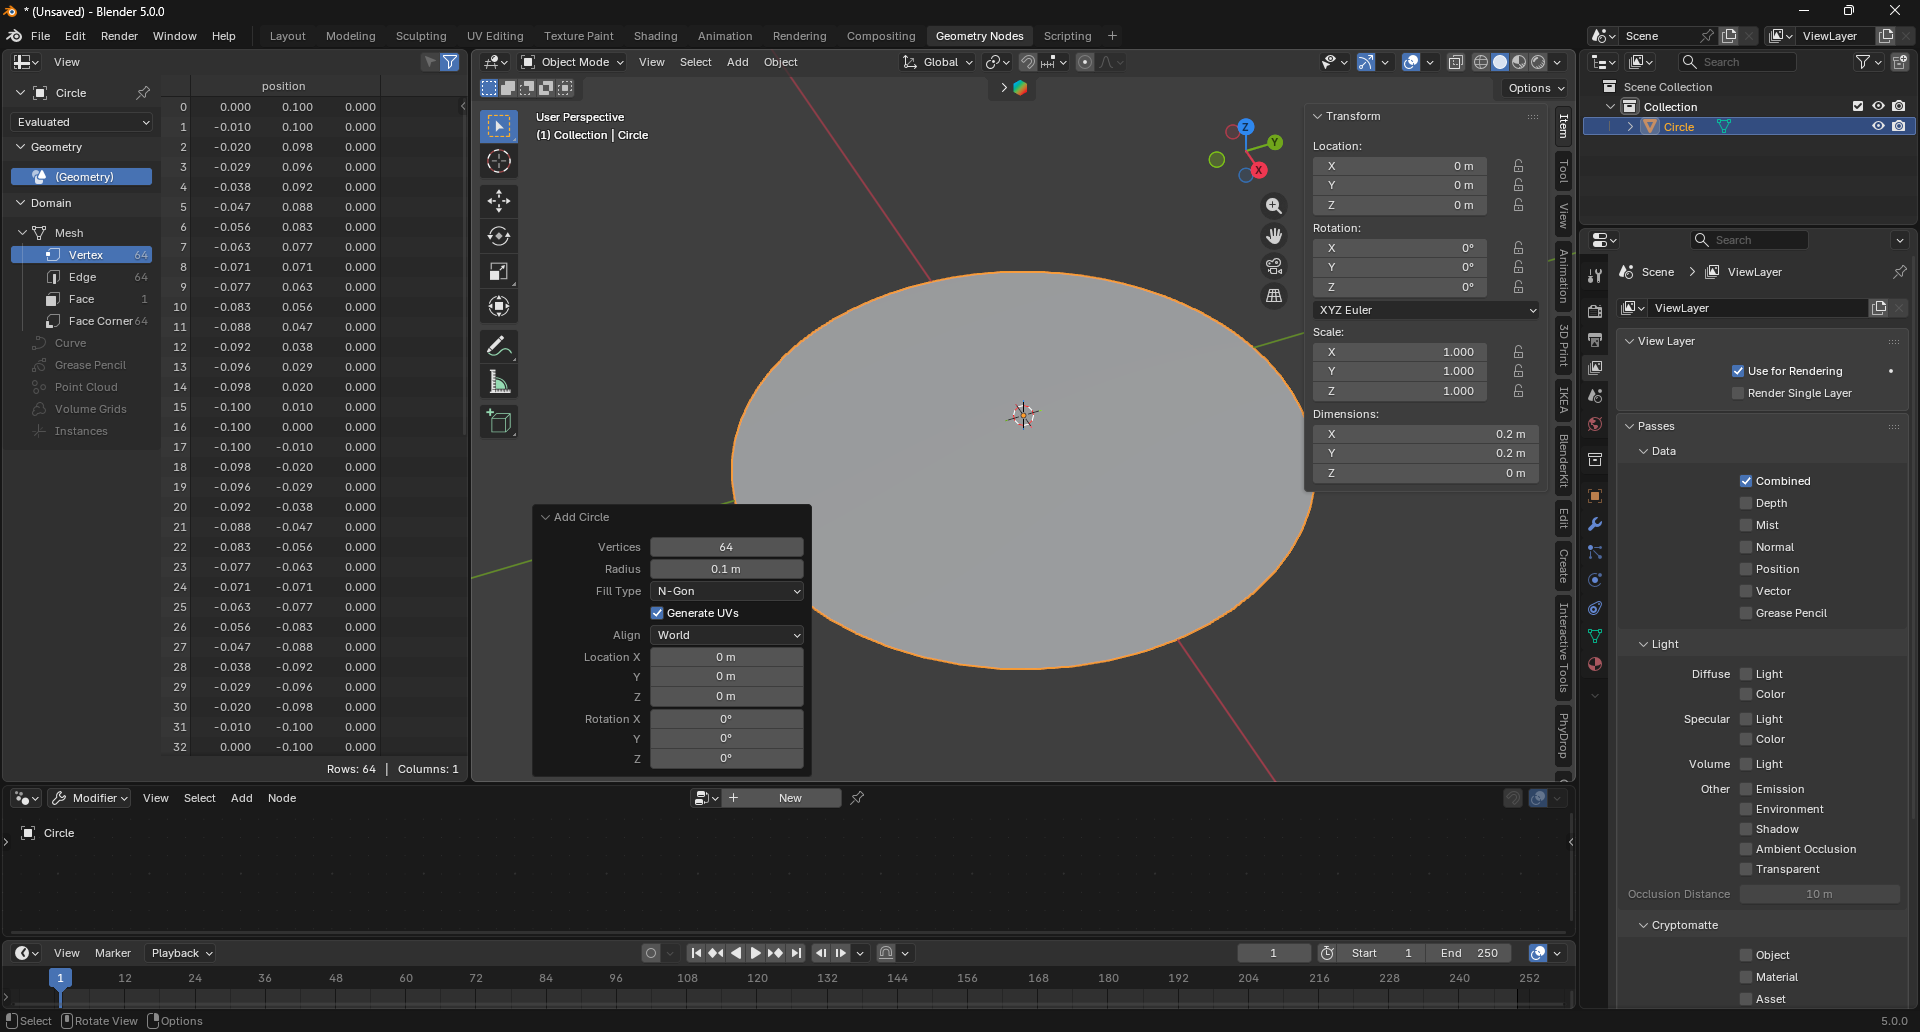Activate the Scale tool

click(499, 271)
